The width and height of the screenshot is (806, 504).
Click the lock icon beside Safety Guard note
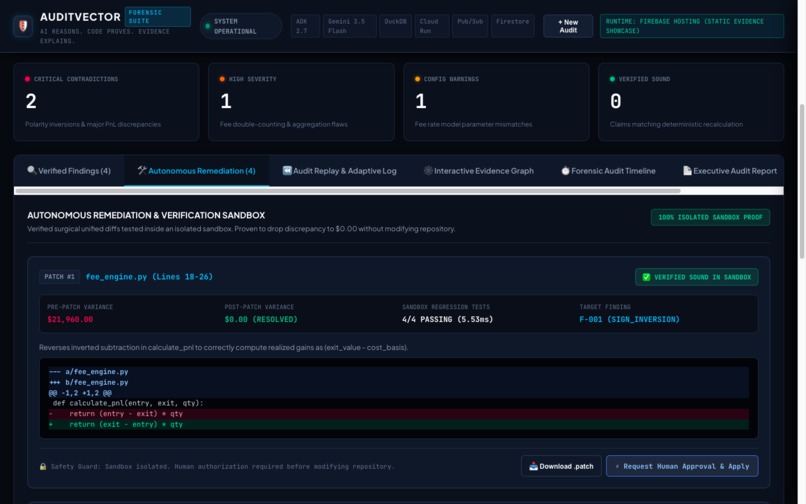pos(43,466)
